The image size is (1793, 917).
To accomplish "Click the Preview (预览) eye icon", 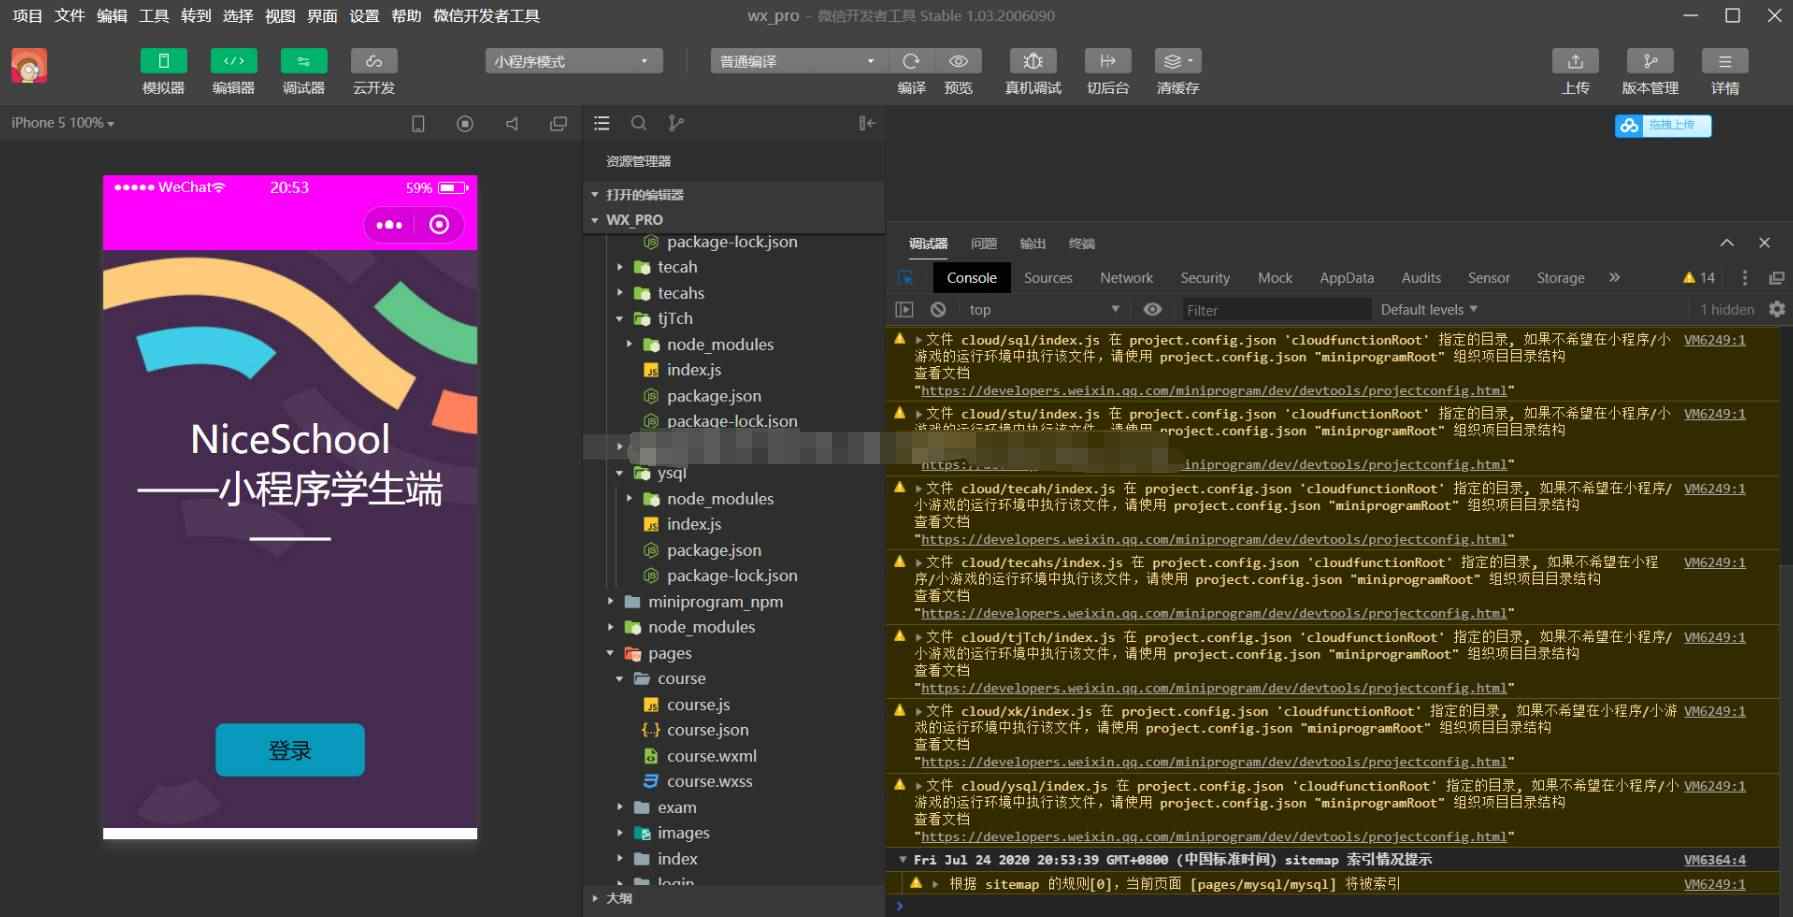I will click(x=958, y=61).
